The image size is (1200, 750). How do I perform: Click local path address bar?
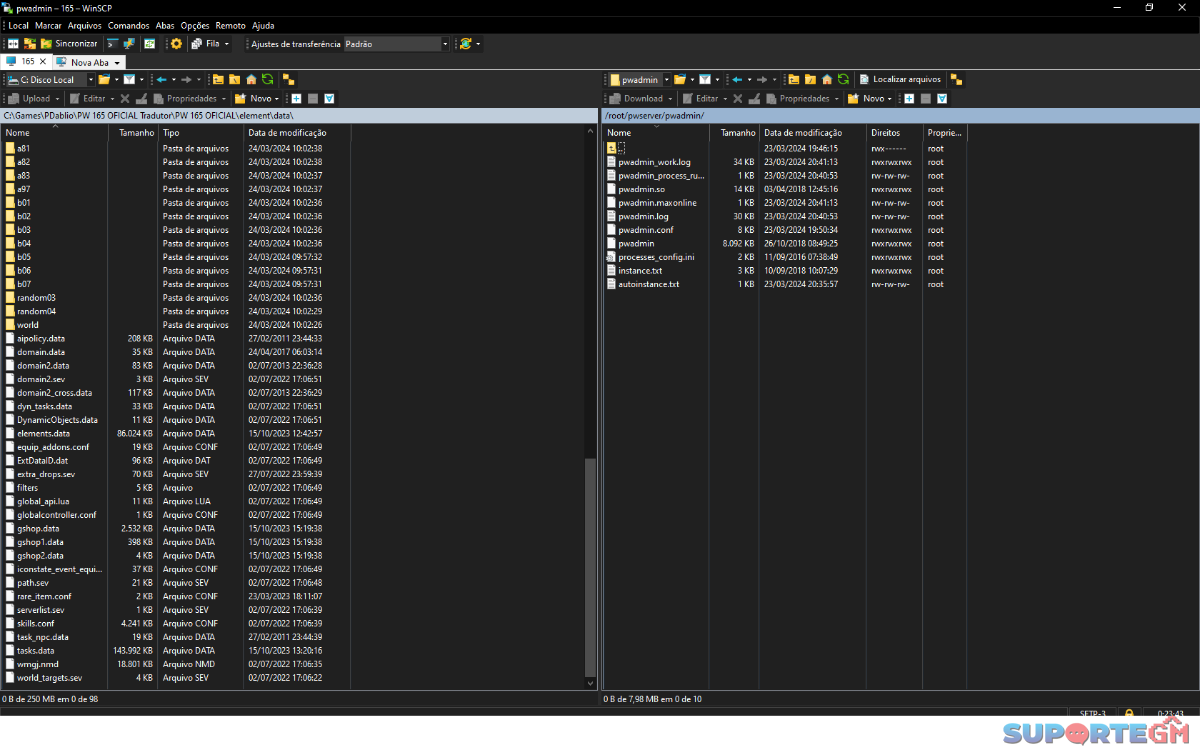tap(299, 116)
